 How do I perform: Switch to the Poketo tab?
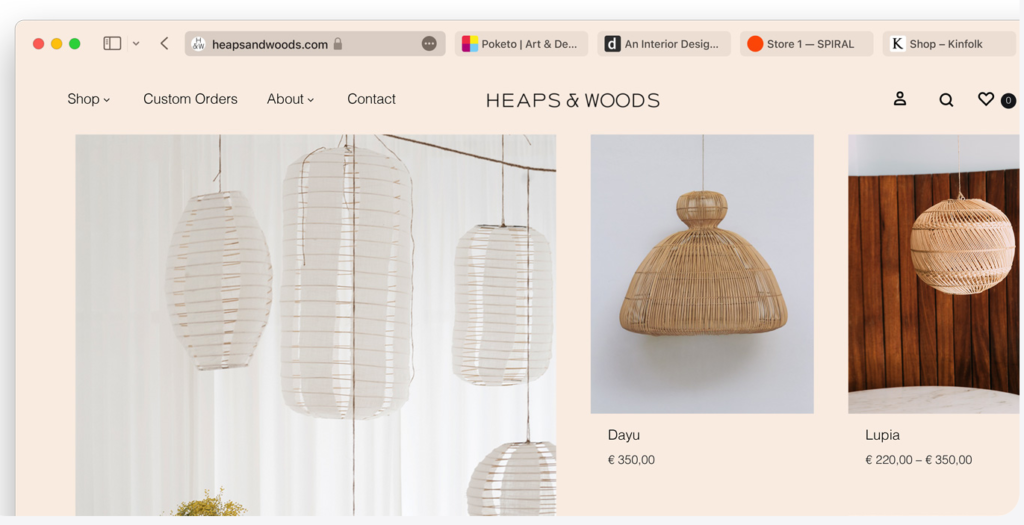tap(521, 44)
